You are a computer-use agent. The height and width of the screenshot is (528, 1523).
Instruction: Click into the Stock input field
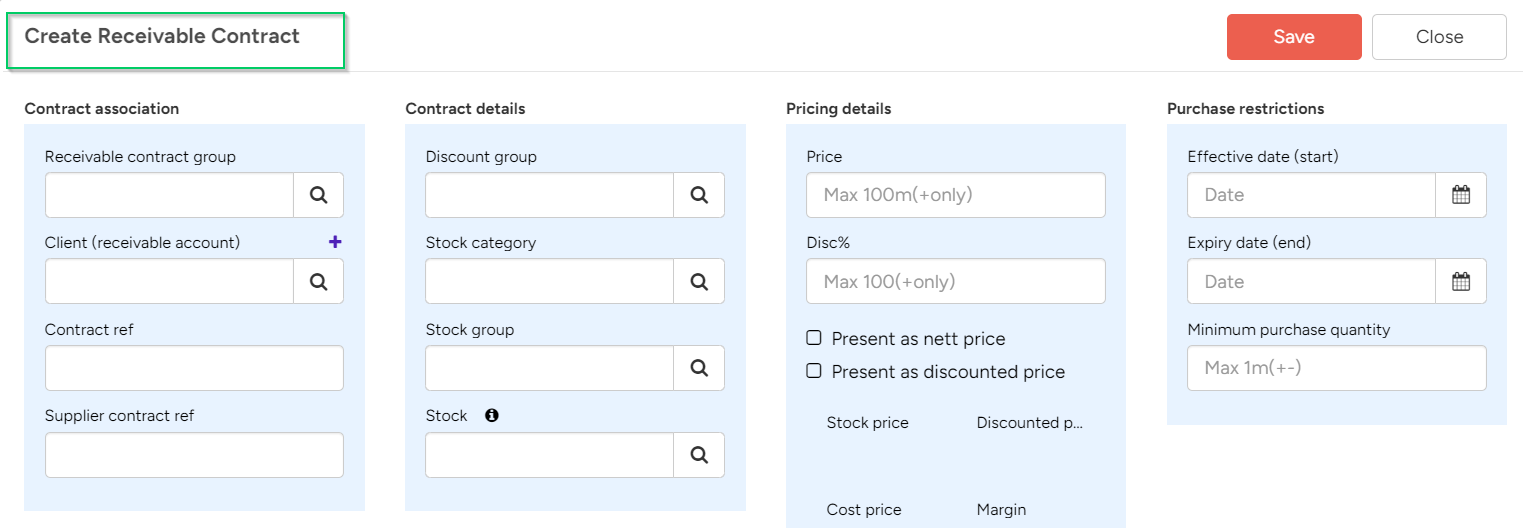[550, 455]
